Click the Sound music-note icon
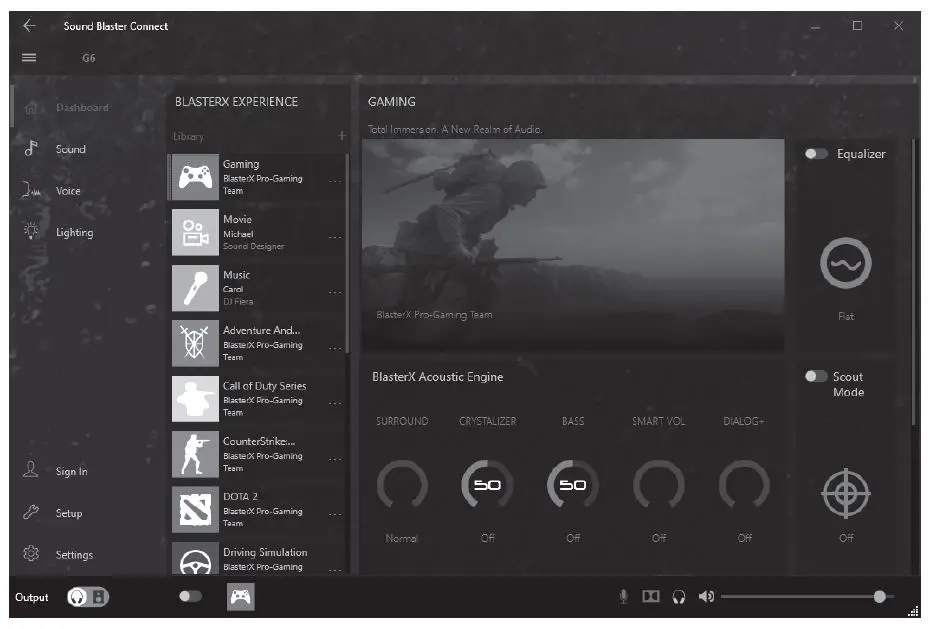The width and height of the screenshot is (928, 629). (x=31, y=149)
